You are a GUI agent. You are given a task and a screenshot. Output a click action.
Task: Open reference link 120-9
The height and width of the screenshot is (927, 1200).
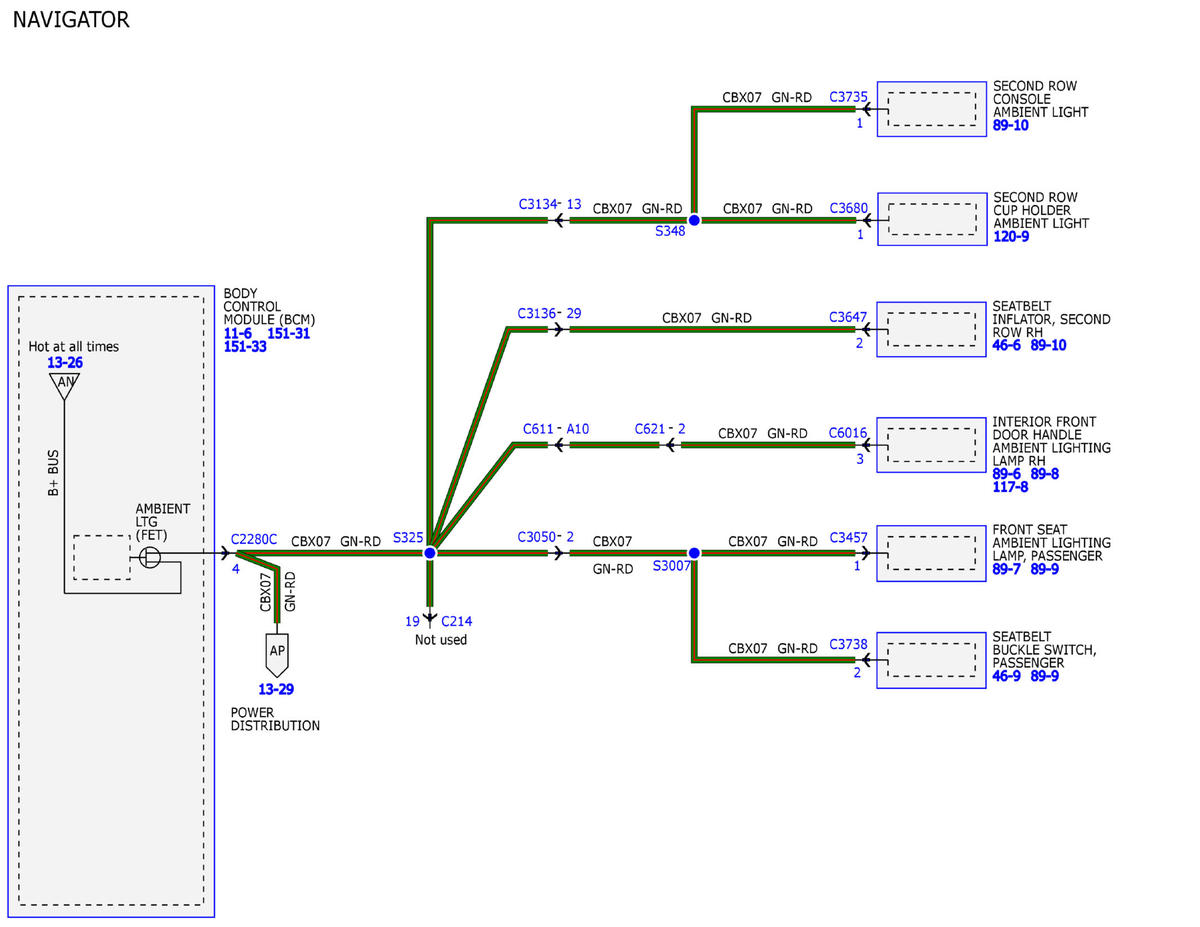click(x=1011, y=236)
